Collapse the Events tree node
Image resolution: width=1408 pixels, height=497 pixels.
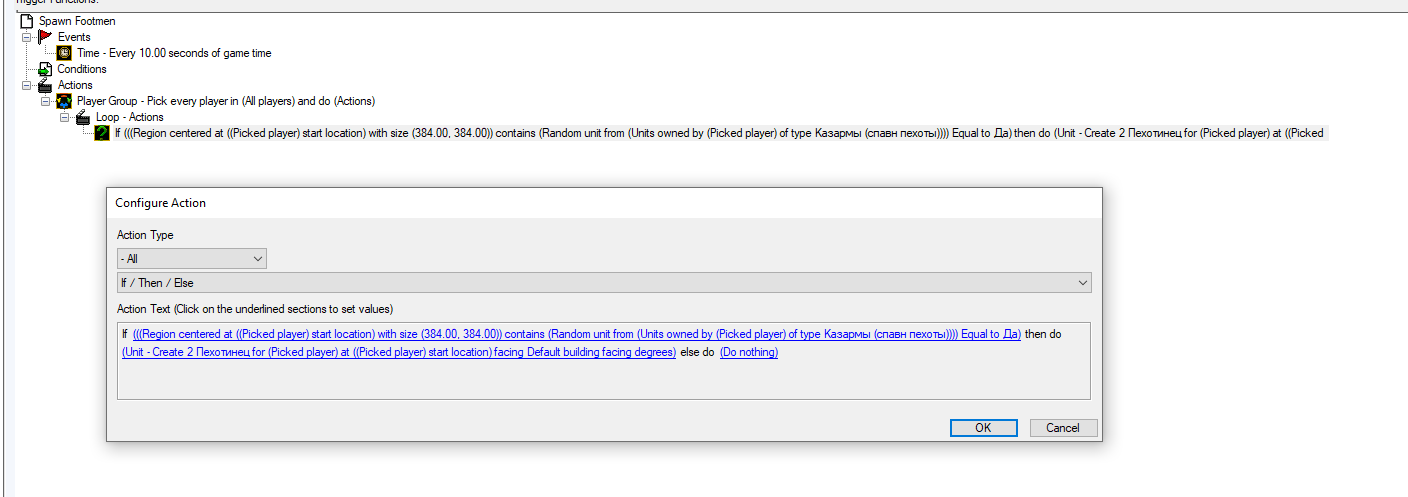click(x=27, y=37)
